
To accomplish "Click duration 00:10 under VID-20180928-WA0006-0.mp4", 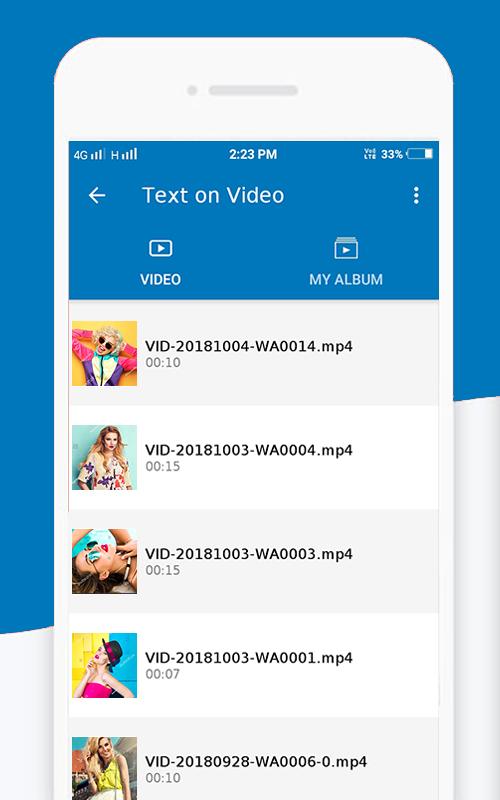I will pyautogui.click(x=163, y=779).
